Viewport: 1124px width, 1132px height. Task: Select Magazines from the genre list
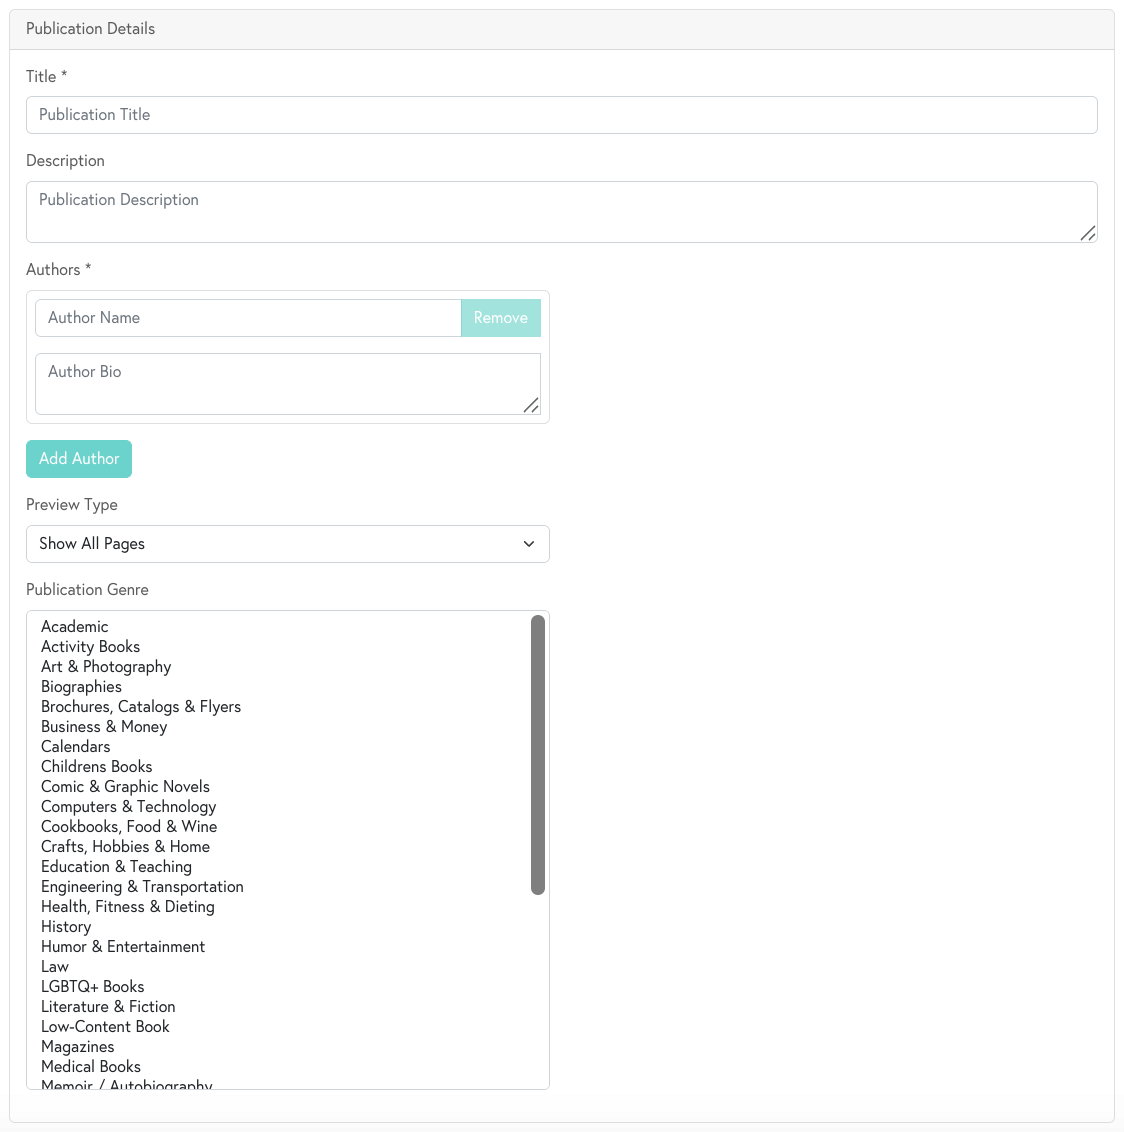point(78,1046)
